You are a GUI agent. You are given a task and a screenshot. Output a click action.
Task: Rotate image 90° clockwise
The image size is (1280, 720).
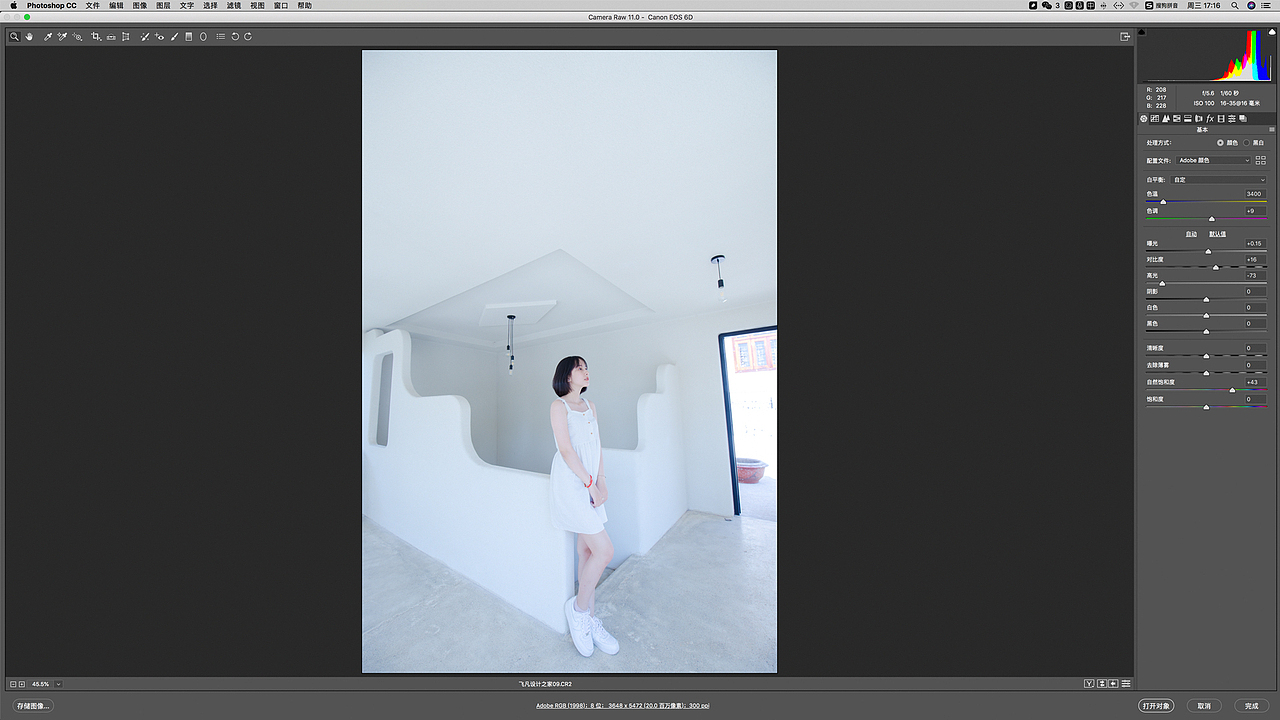point(248,37)
